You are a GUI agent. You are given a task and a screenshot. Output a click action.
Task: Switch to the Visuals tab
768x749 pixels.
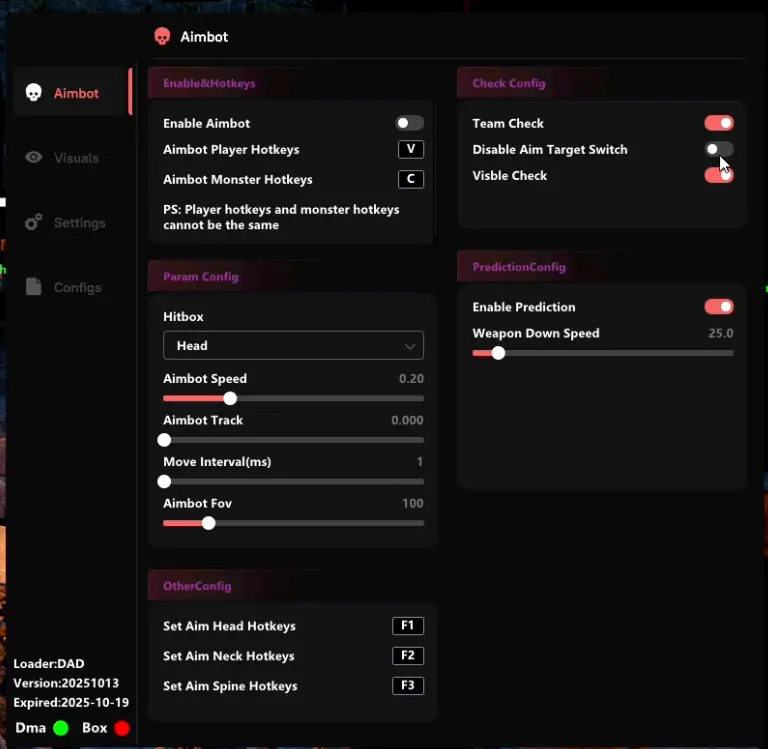pyautogui.click(x=76, y=158)
